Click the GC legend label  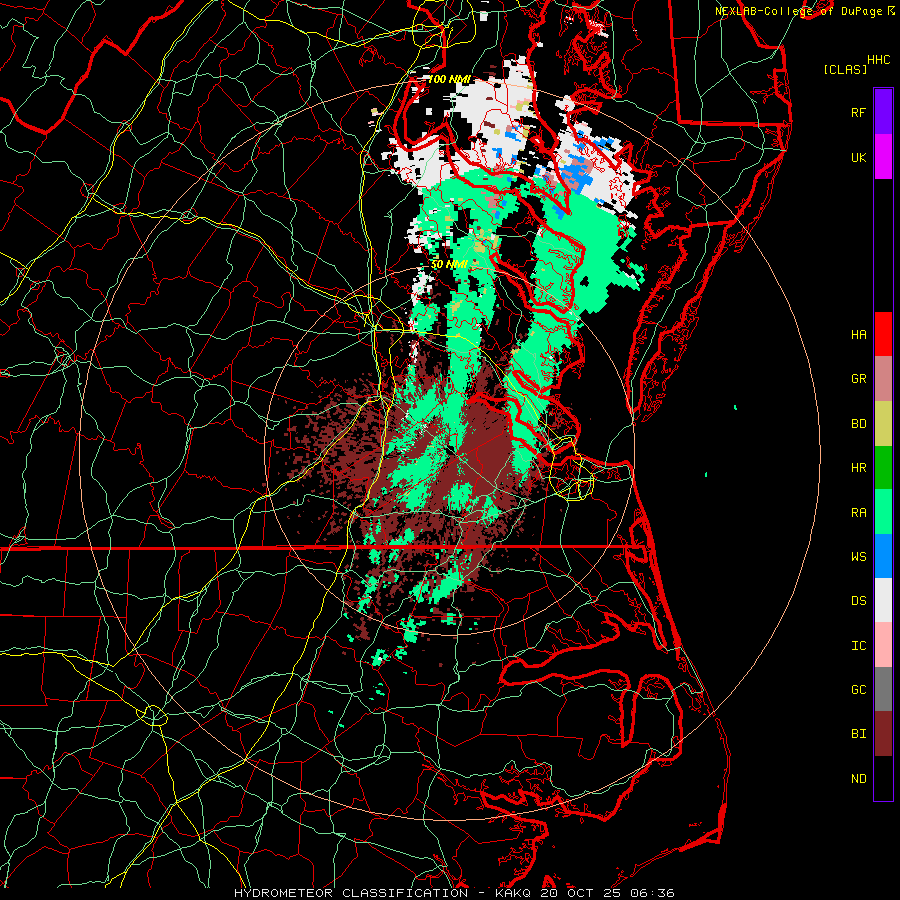click(858, 689)
